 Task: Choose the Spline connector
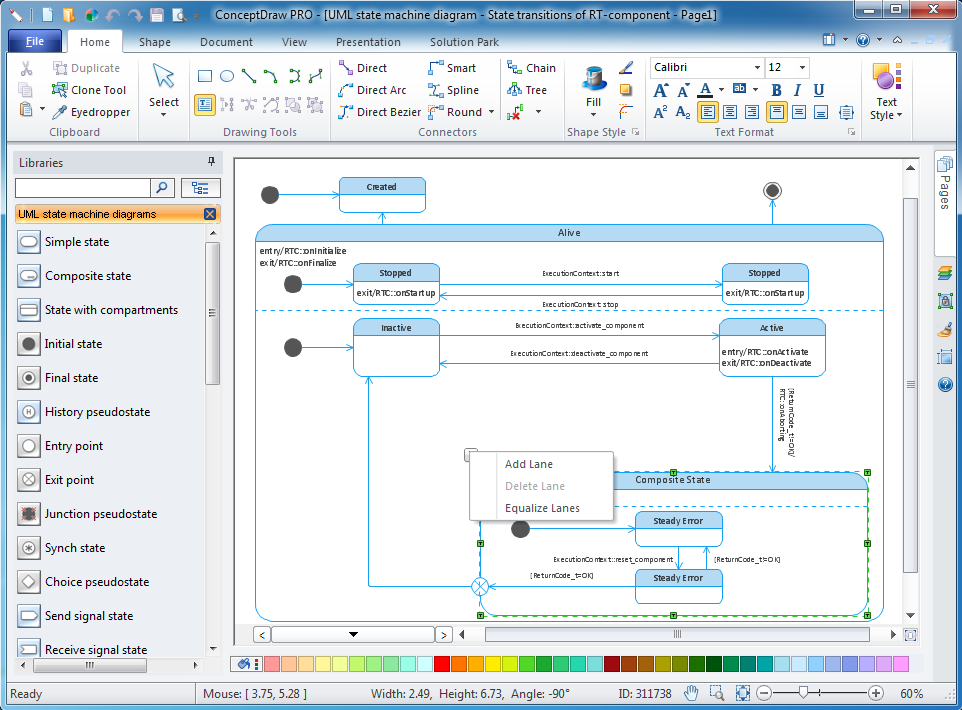coord(453,90)
